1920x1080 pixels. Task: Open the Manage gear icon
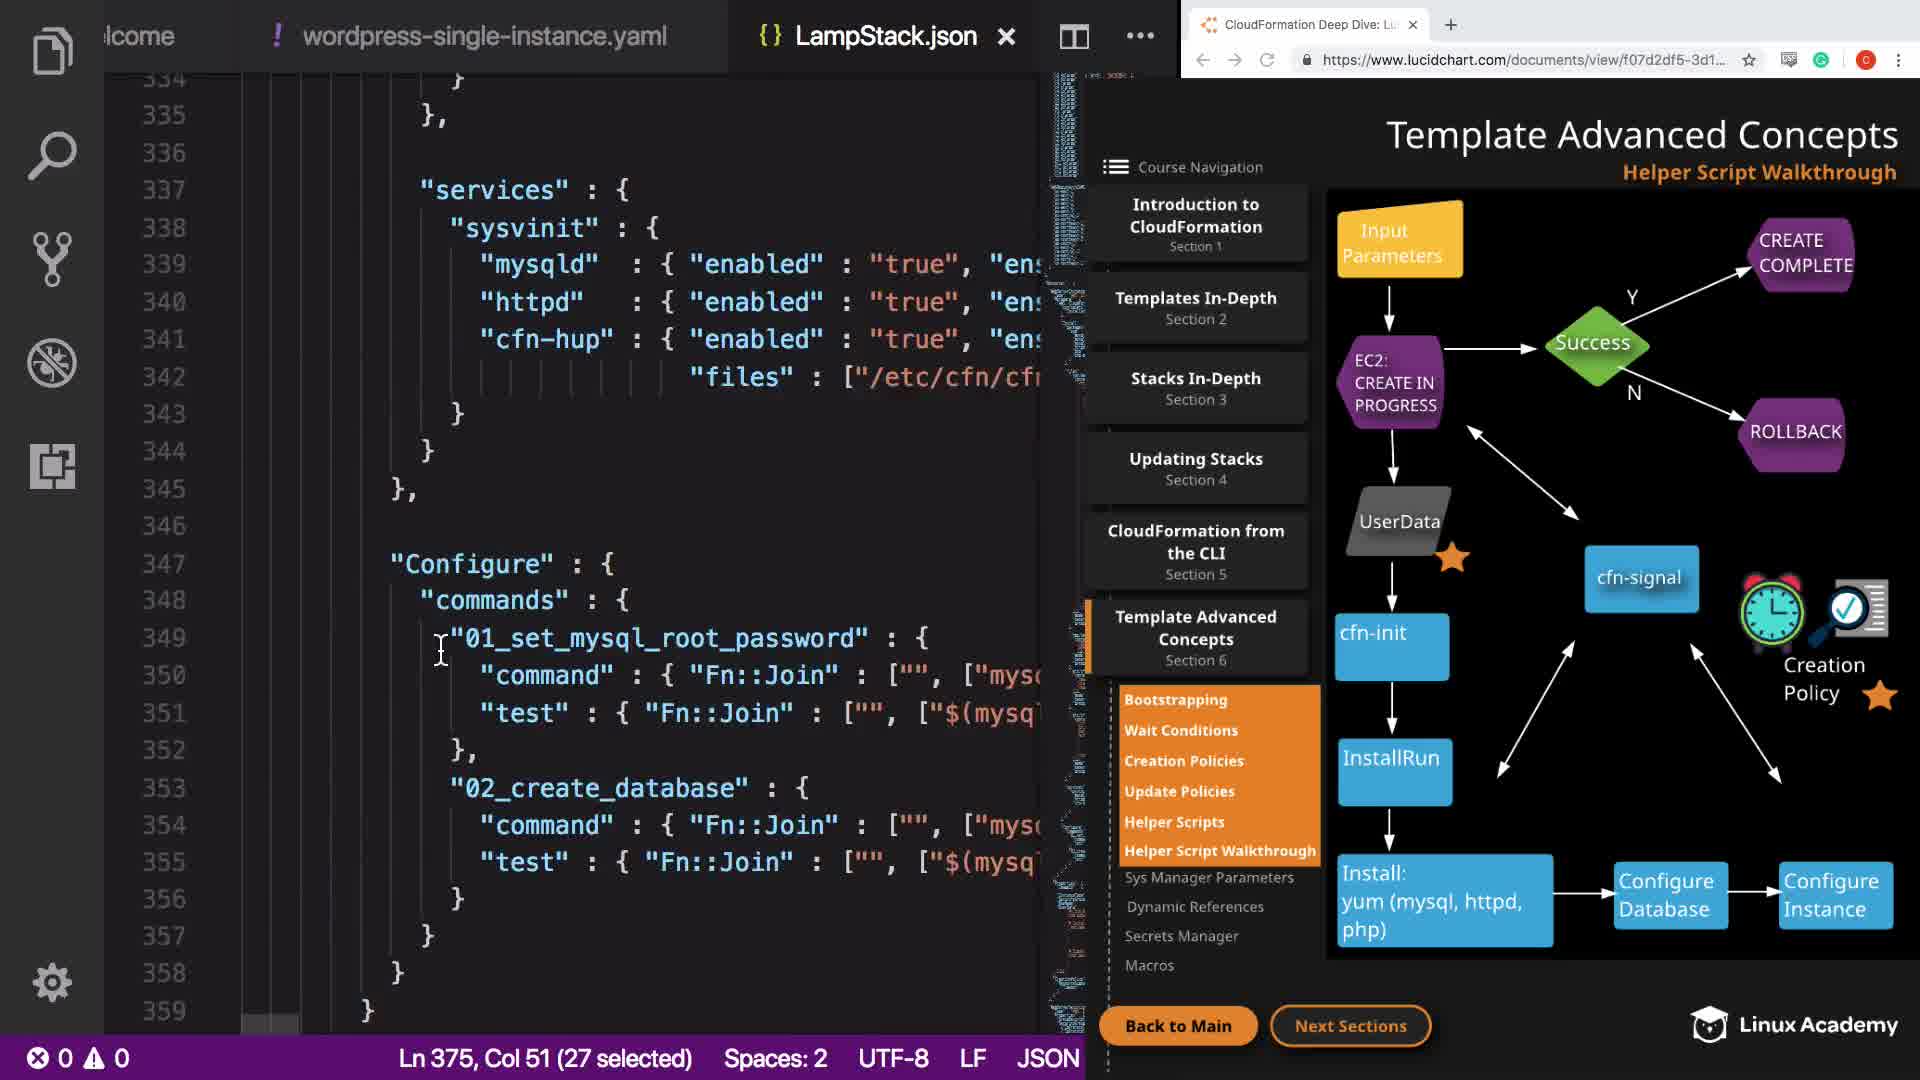[52, 982]
